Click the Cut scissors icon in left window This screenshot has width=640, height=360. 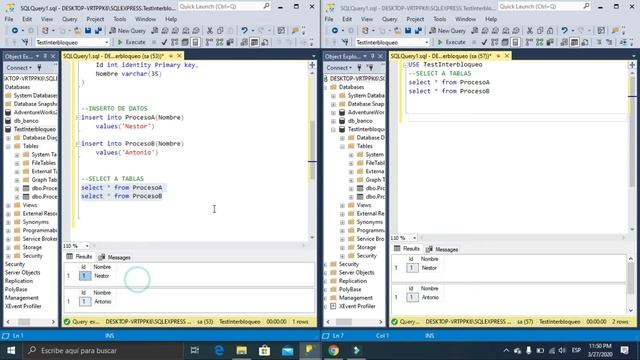point(210,31)
